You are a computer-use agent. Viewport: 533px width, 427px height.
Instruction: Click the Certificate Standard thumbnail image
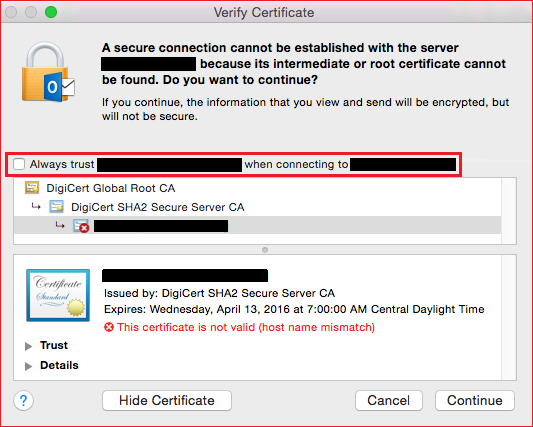coord(58,295)
